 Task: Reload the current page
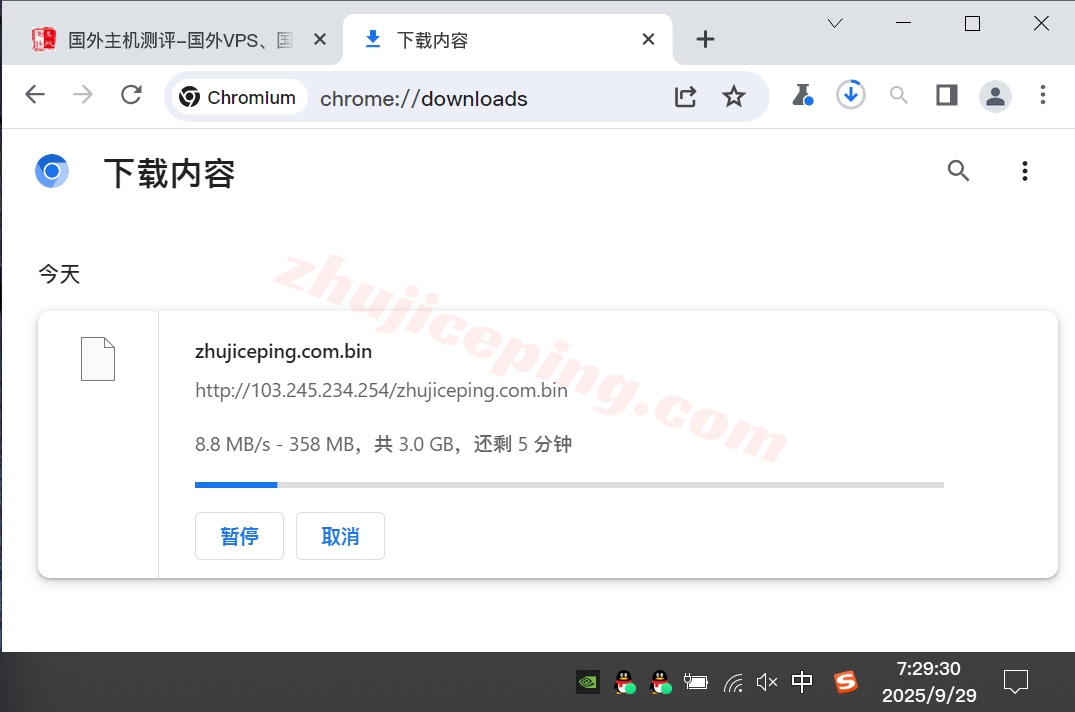pyautogui.click(x=131, y=94)
